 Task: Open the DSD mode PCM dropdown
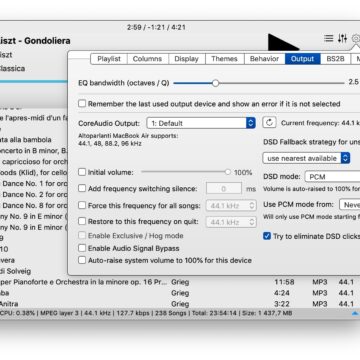[333, 177]
